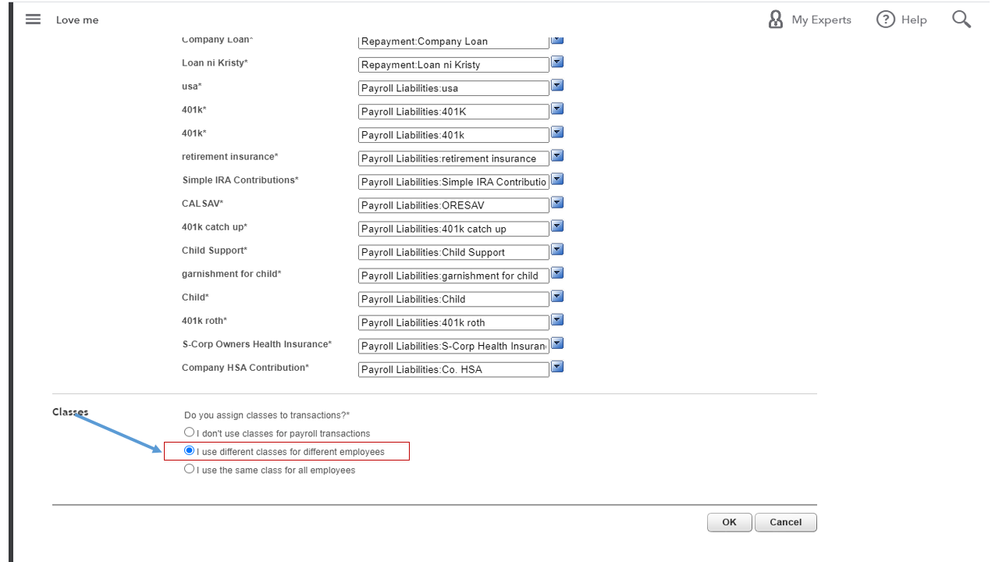This screenshot has height=562, width=999.
Task: Open the Child Support account dropdown arrow
Action: pyautogui.click(x=558, y=250)
